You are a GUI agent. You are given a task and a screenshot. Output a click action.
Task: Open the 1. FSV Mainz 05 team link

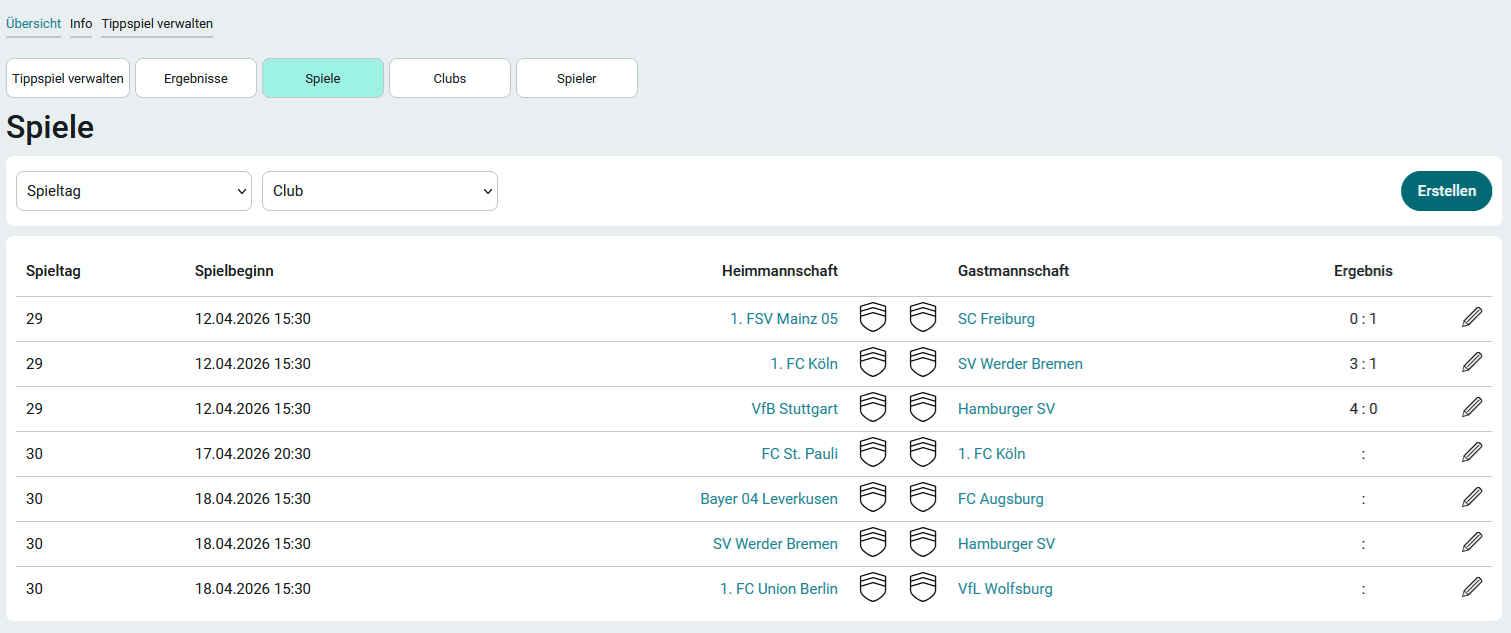(784, 319)
